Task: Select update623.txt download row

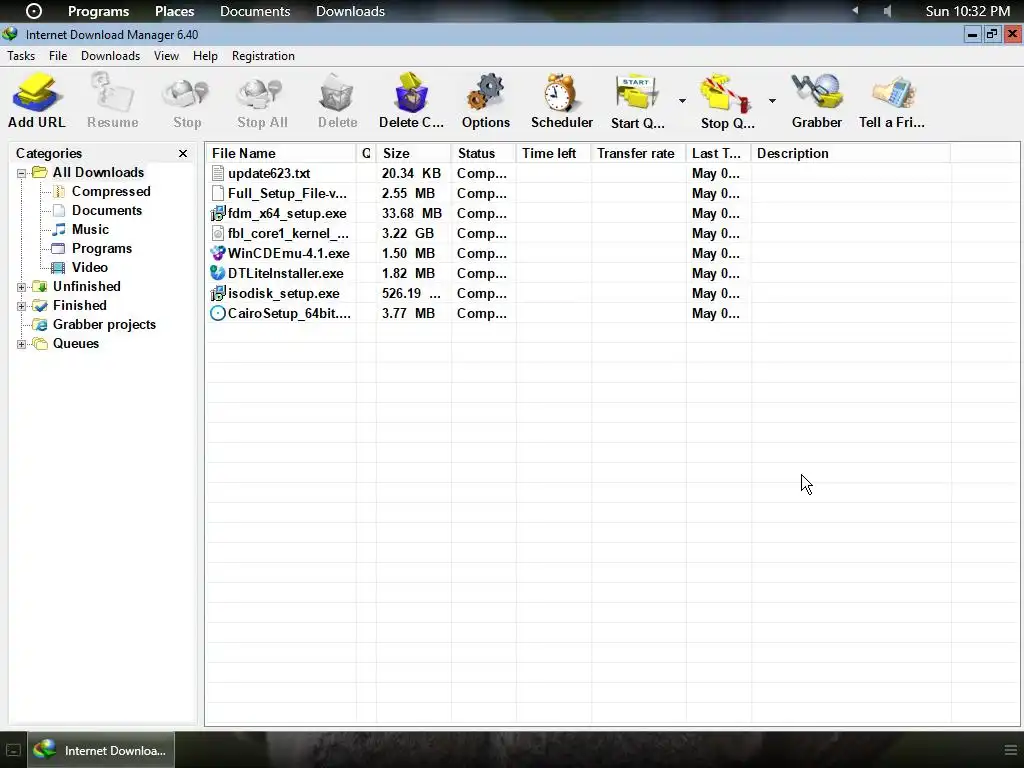Action: coord(611,174)
